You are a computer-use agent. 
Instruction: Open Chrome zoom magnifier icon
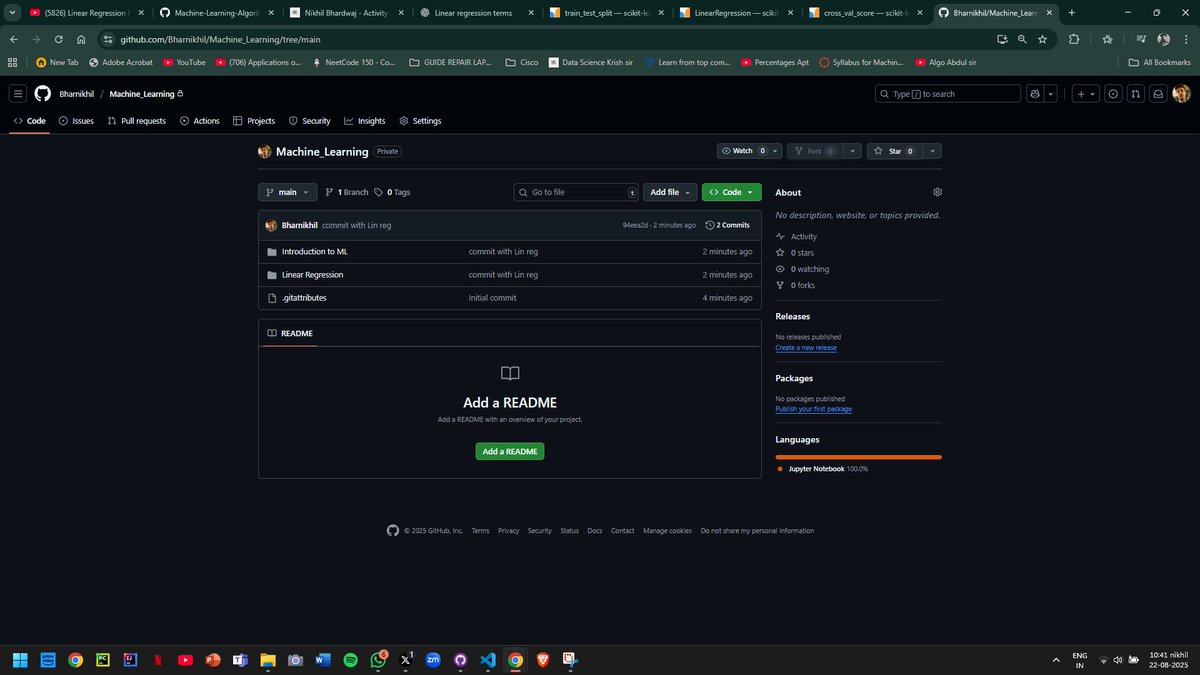(x=1021, y=39)
